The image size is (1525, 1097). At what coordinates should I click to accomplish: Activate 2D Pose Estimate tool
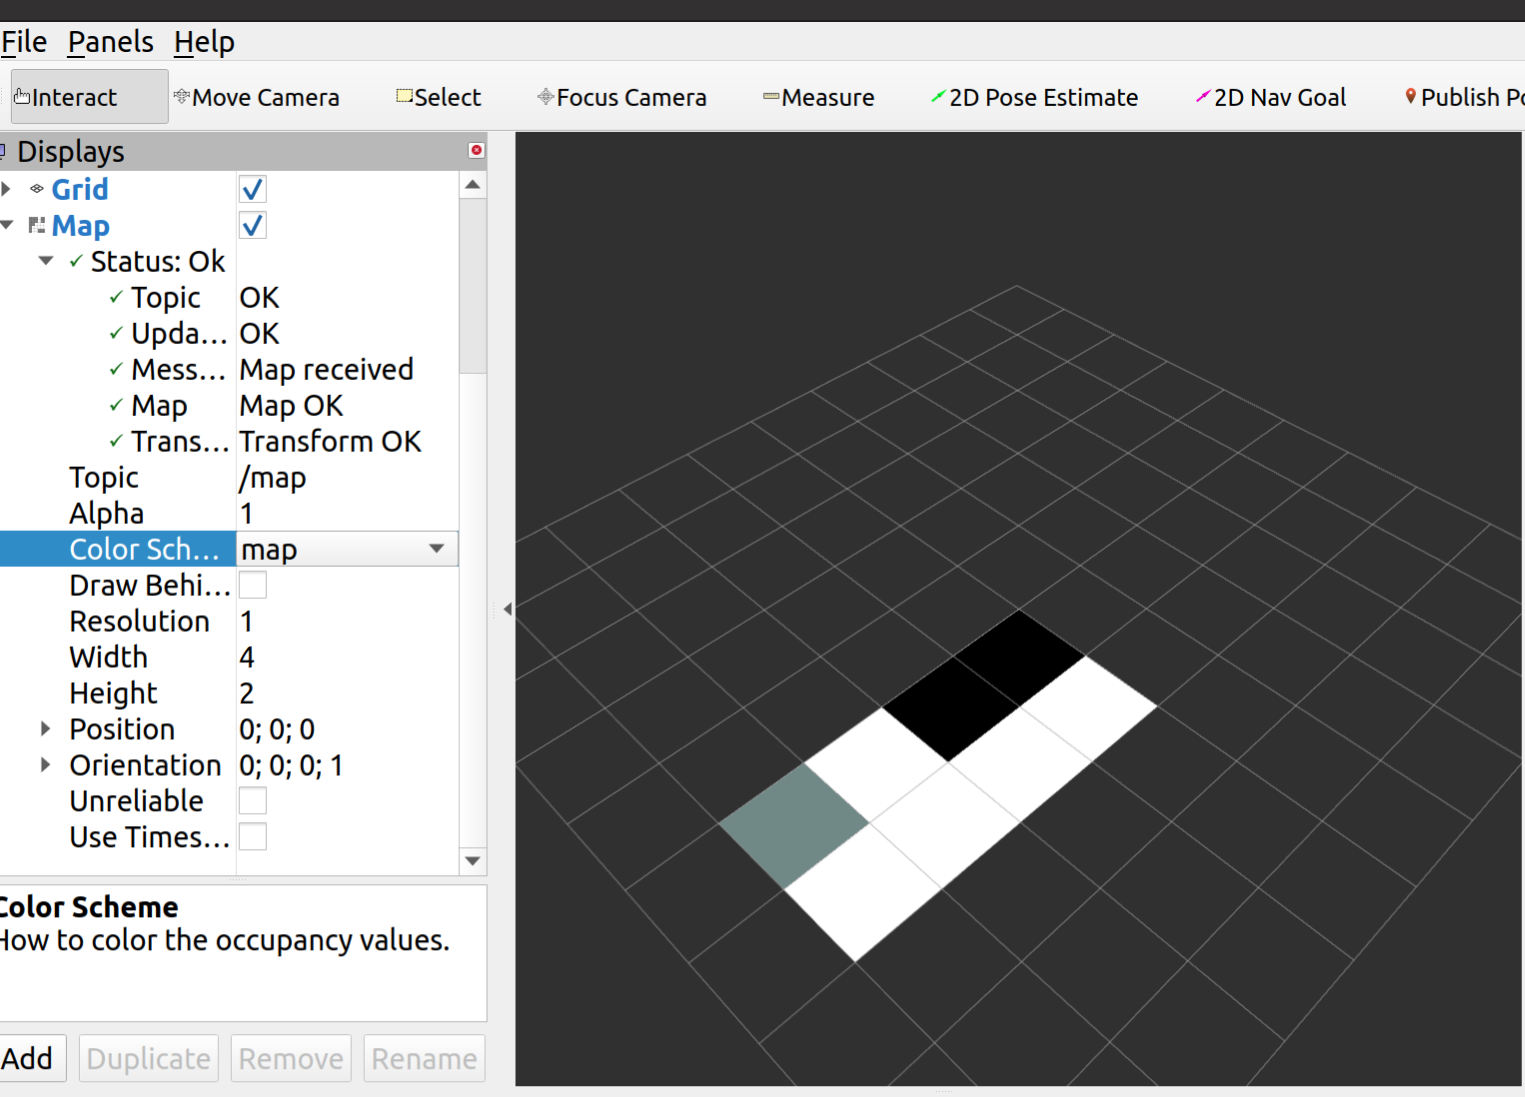coord(1034,97)
